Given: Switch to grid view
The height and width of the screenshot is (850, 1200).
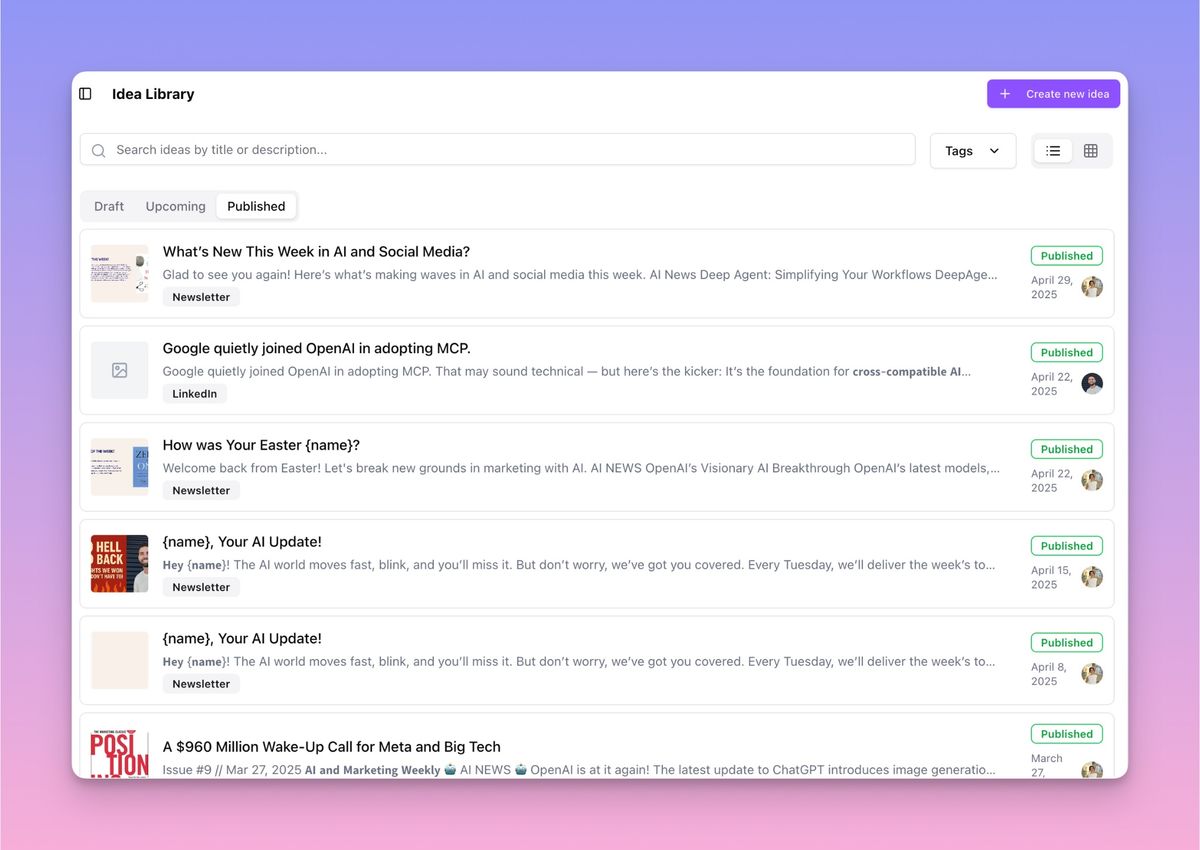Looking at the screenshot, I should (x=1091, y=151).
